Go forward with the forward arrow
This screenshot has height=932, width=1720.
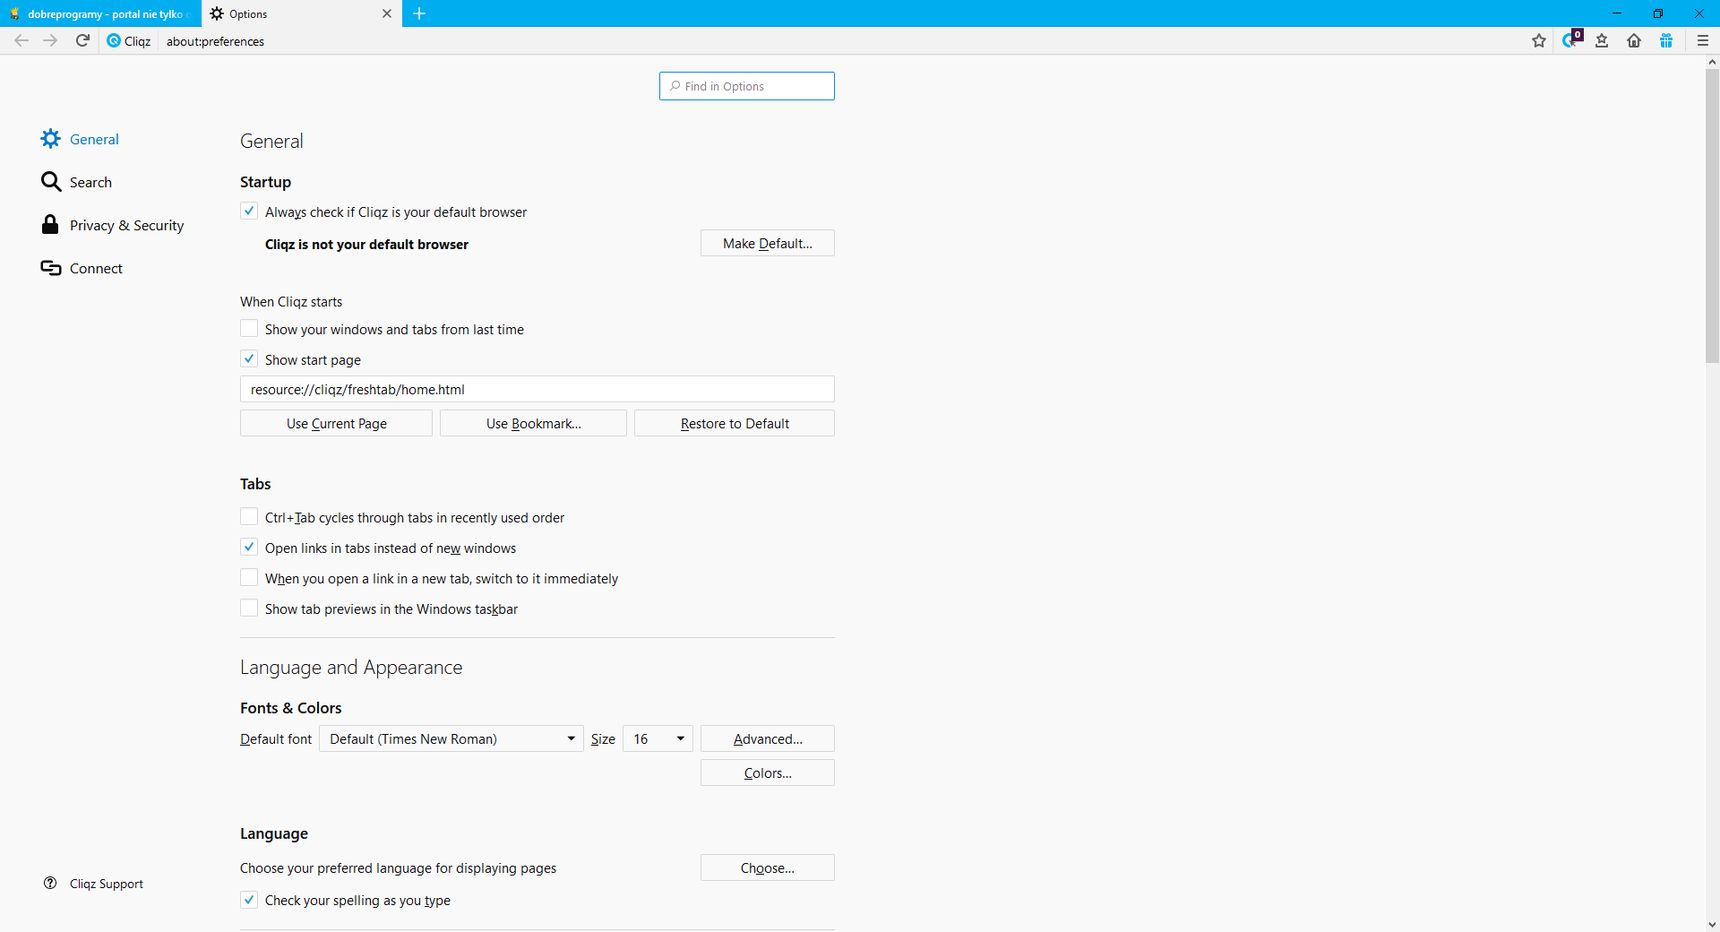(x=51, y=41)
